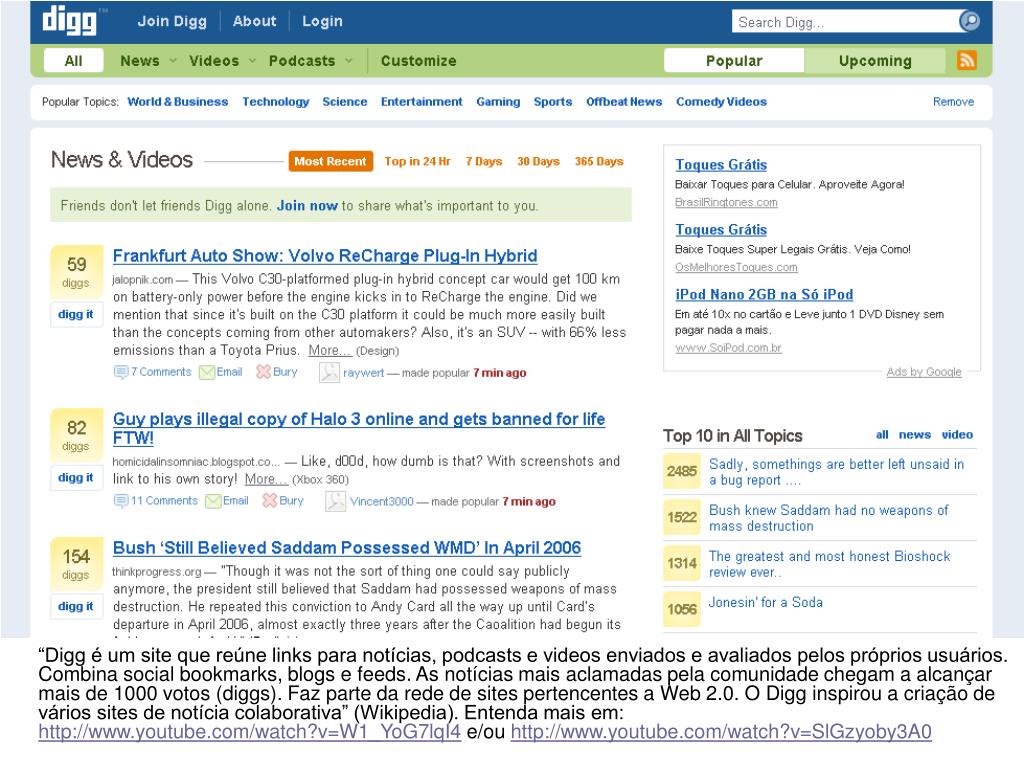The height and width of the screenshot is (768, 1024).
Task: Click Bury X icon on Volvo story
Action: coord(263,372)
